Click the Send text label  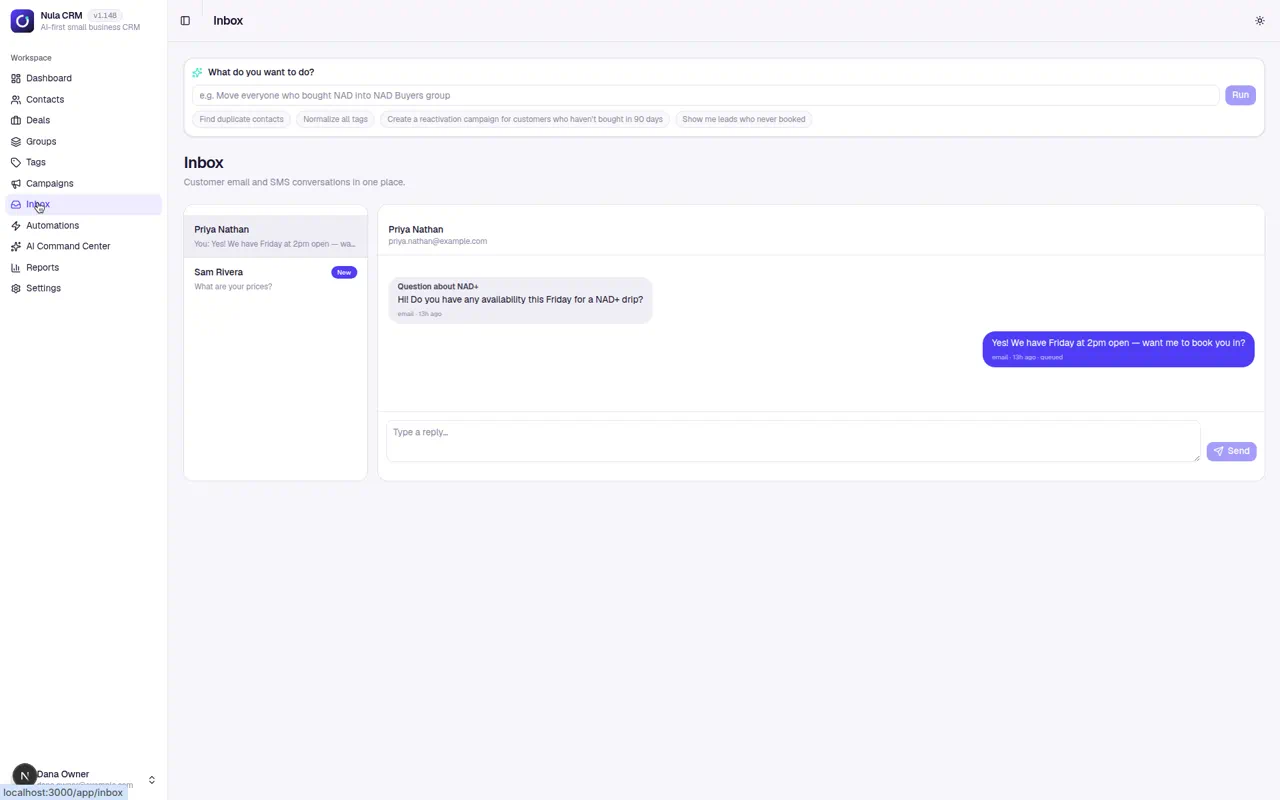(1238, 451)
